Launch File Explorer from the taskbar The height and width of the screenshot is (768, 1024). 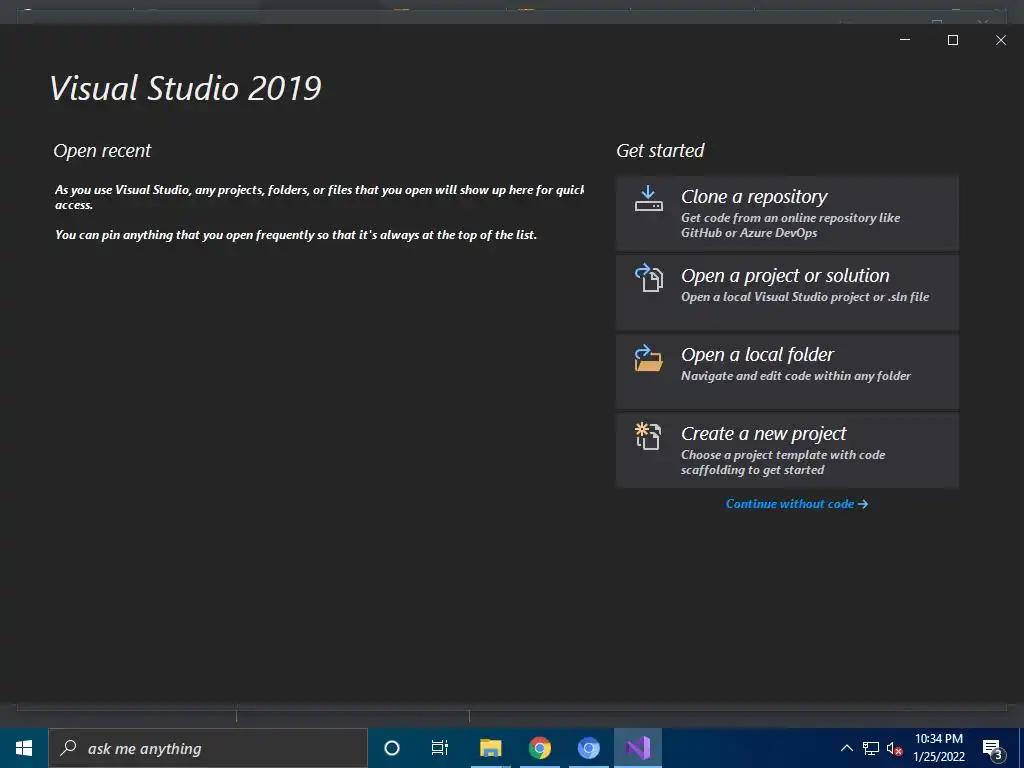(x=490, y=748)
